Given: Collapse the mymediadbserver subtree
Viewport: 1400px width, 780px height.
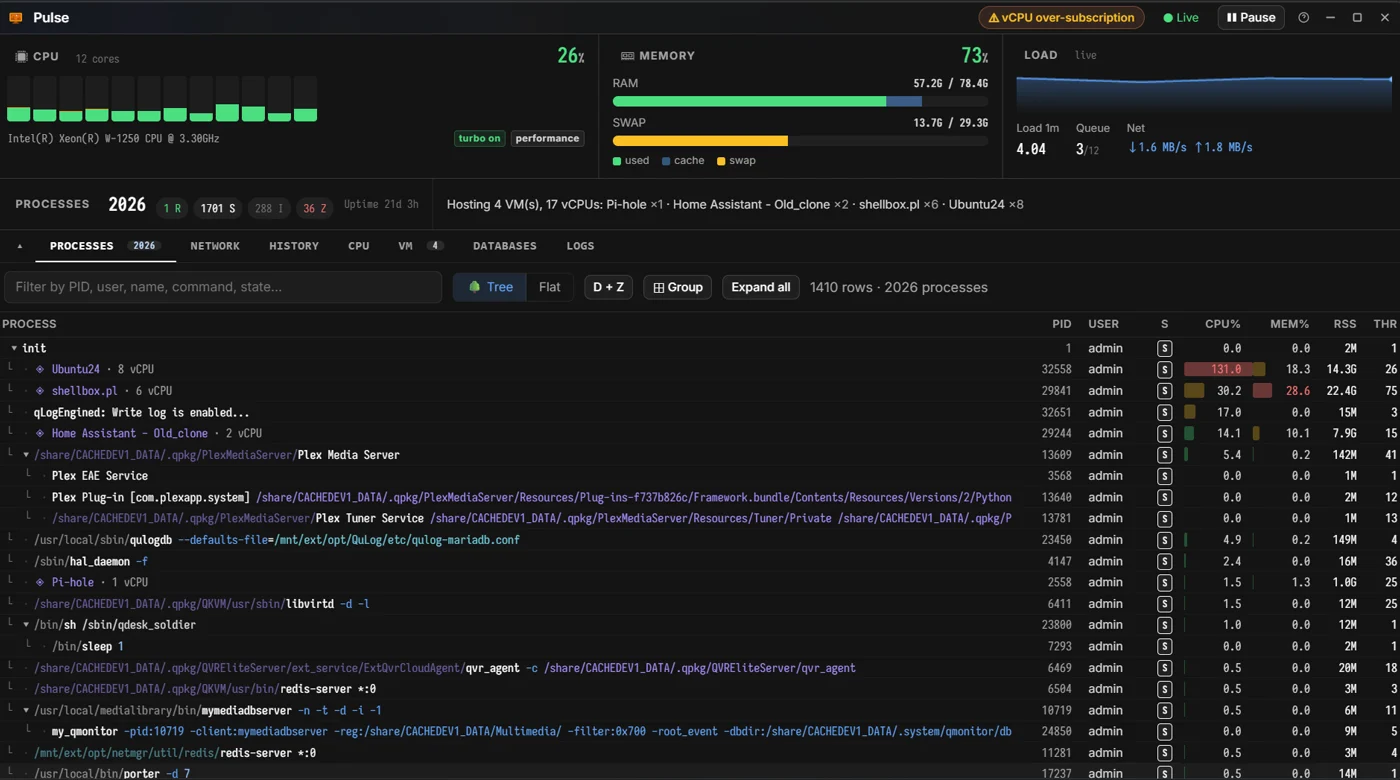Looking at the screenshot, I should click(x=26, y=711).
